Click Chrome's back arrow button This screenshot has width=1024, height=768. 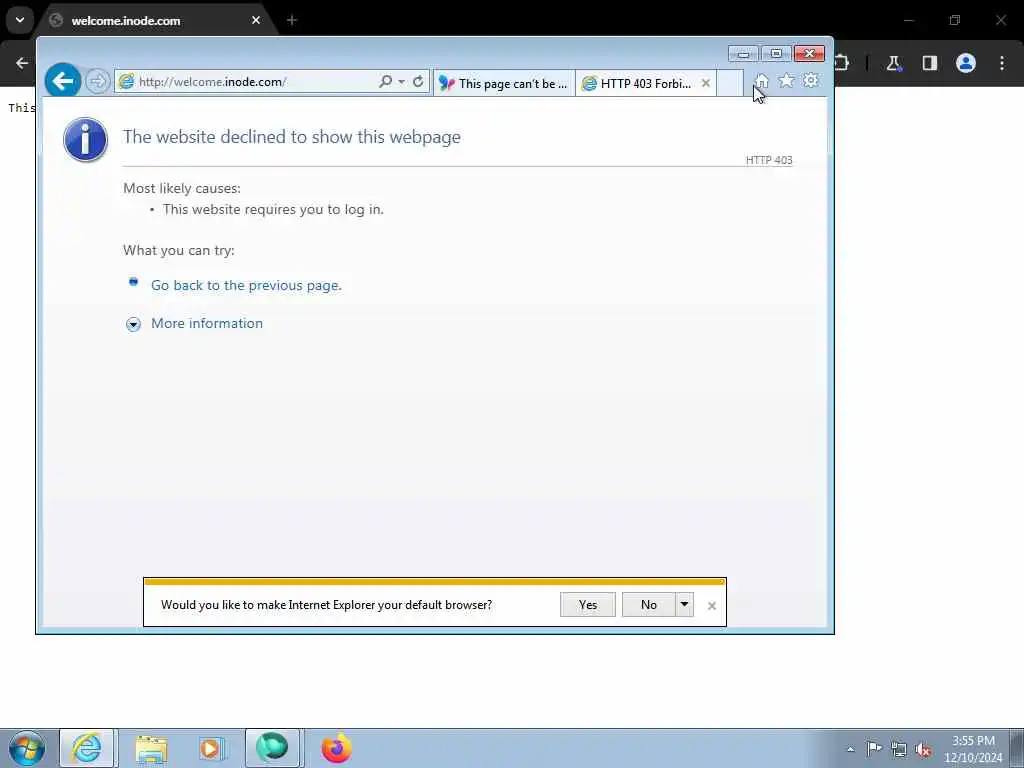click(22, 63)
